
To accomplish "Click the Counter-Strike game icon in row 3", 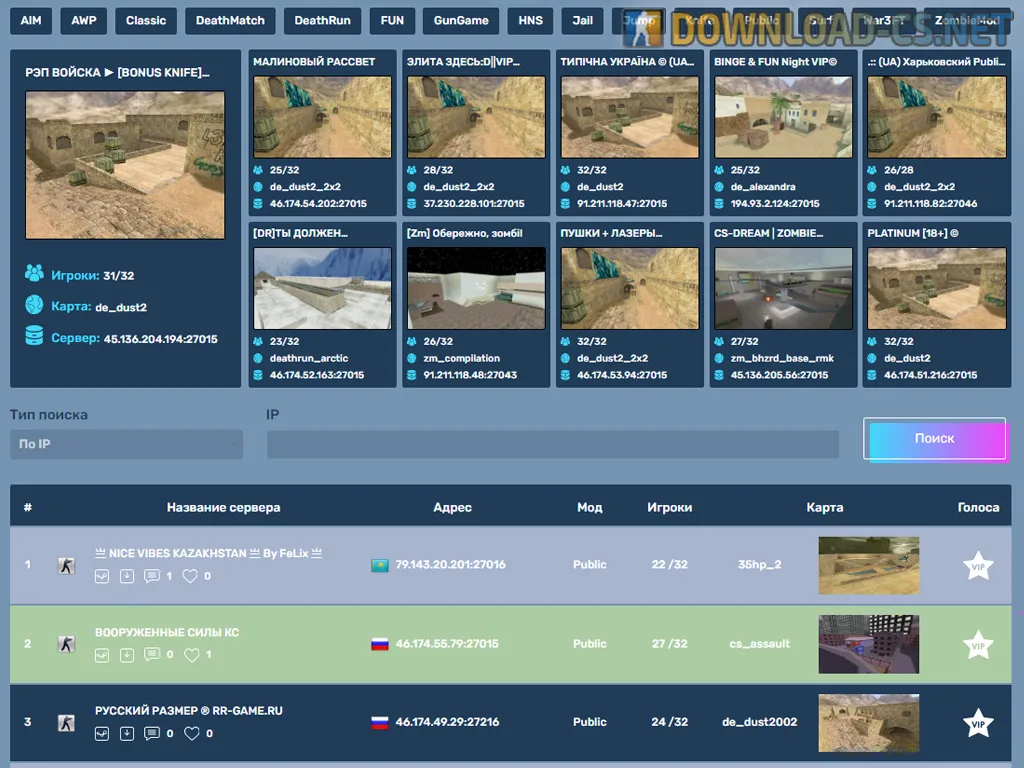I will click(x=66, y=723).
